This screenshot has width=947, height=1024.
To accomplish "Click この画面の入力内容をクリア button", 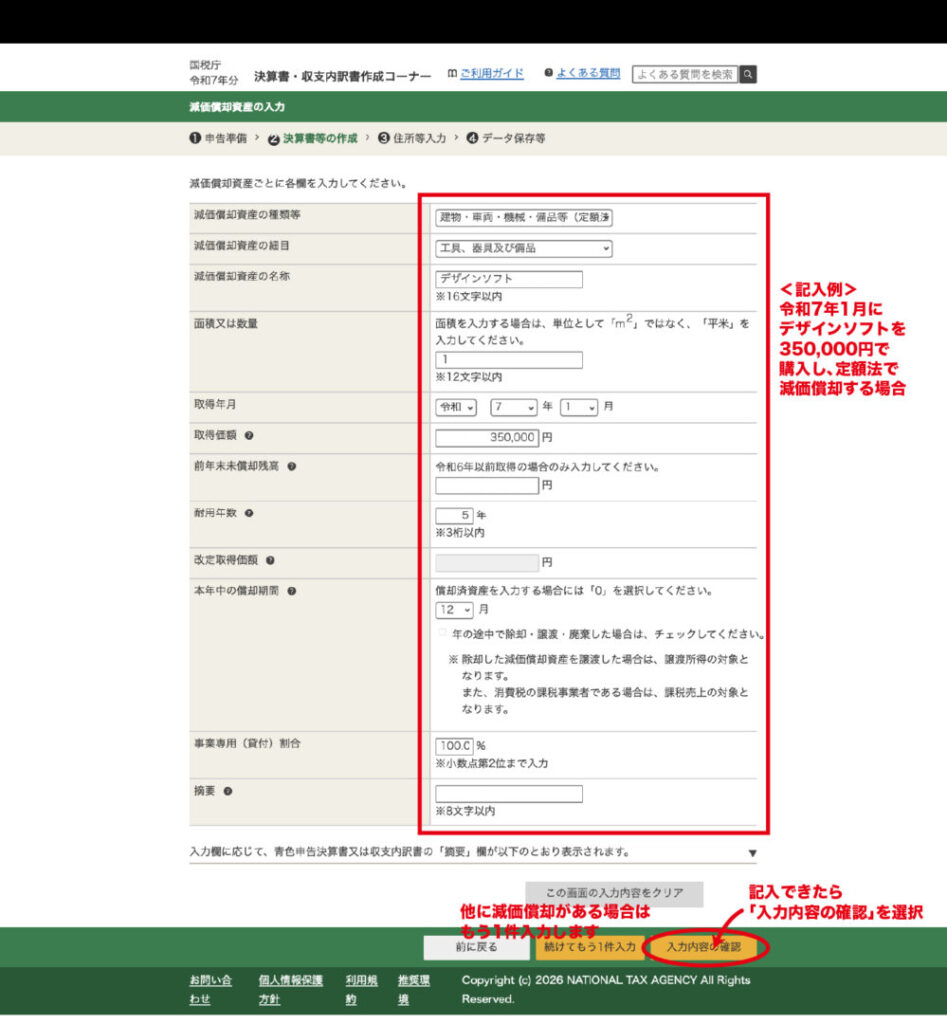I will 614,893.
